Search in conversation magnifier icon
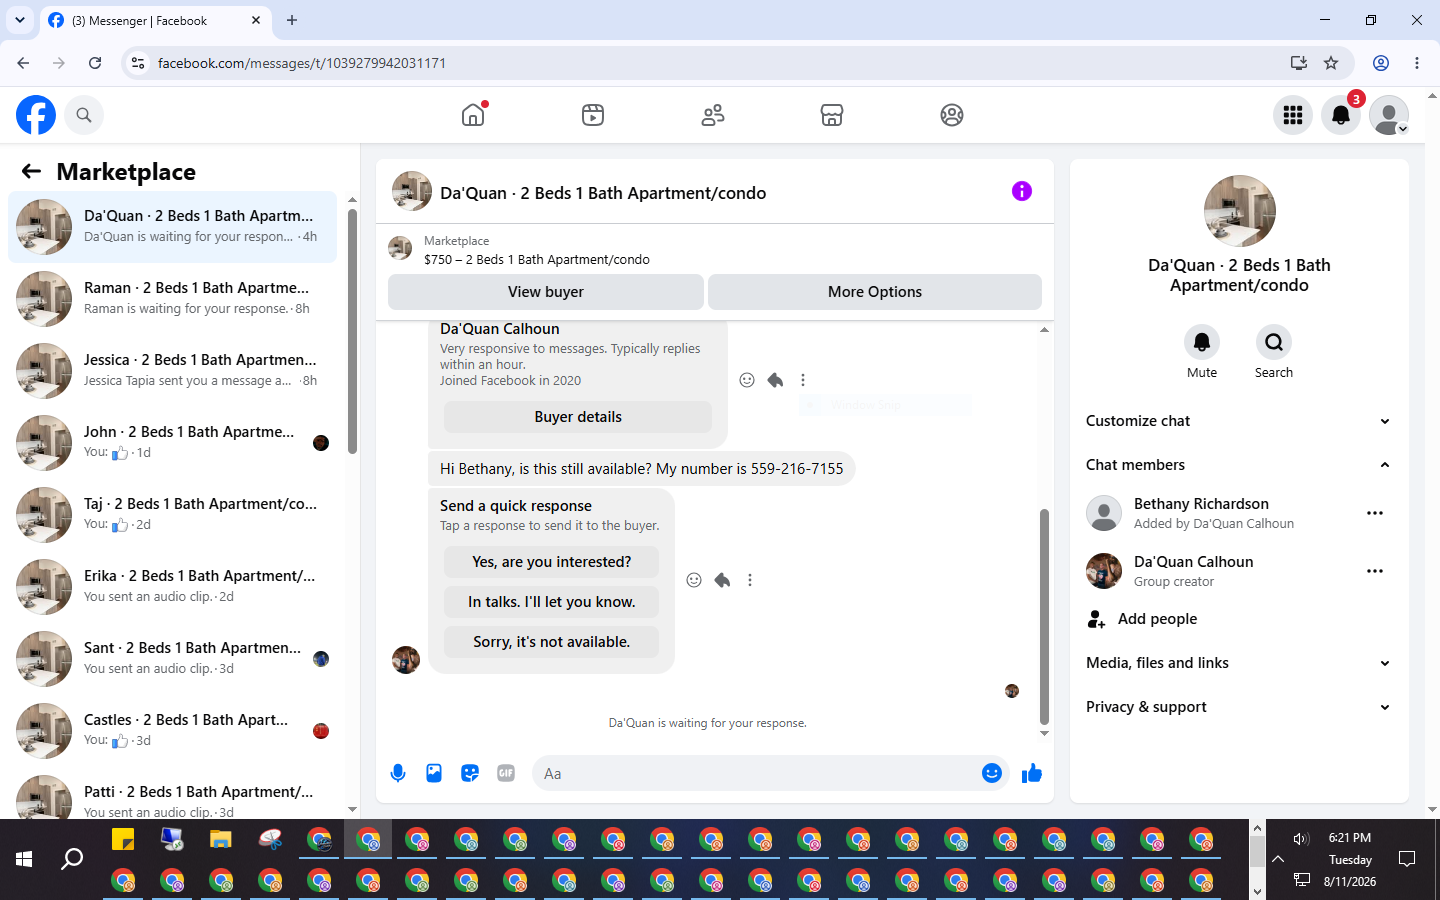This screenshot has width=1440, height=900. (x=1274, y=342)
